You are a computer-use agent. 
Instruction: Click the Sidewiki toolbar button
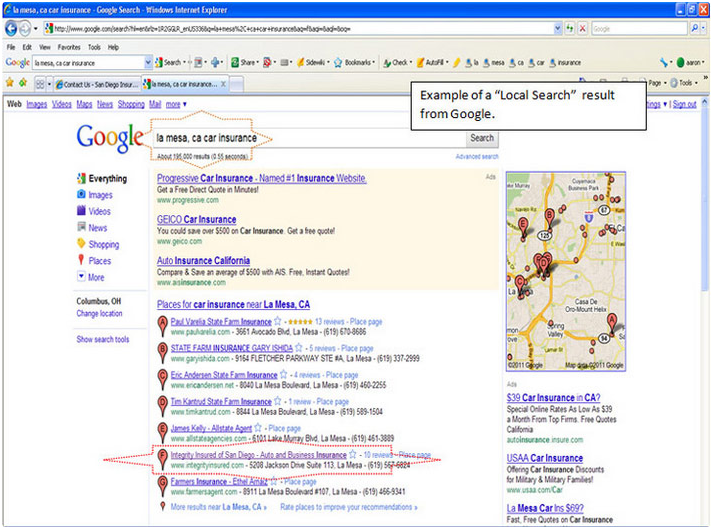coord(313,63)
